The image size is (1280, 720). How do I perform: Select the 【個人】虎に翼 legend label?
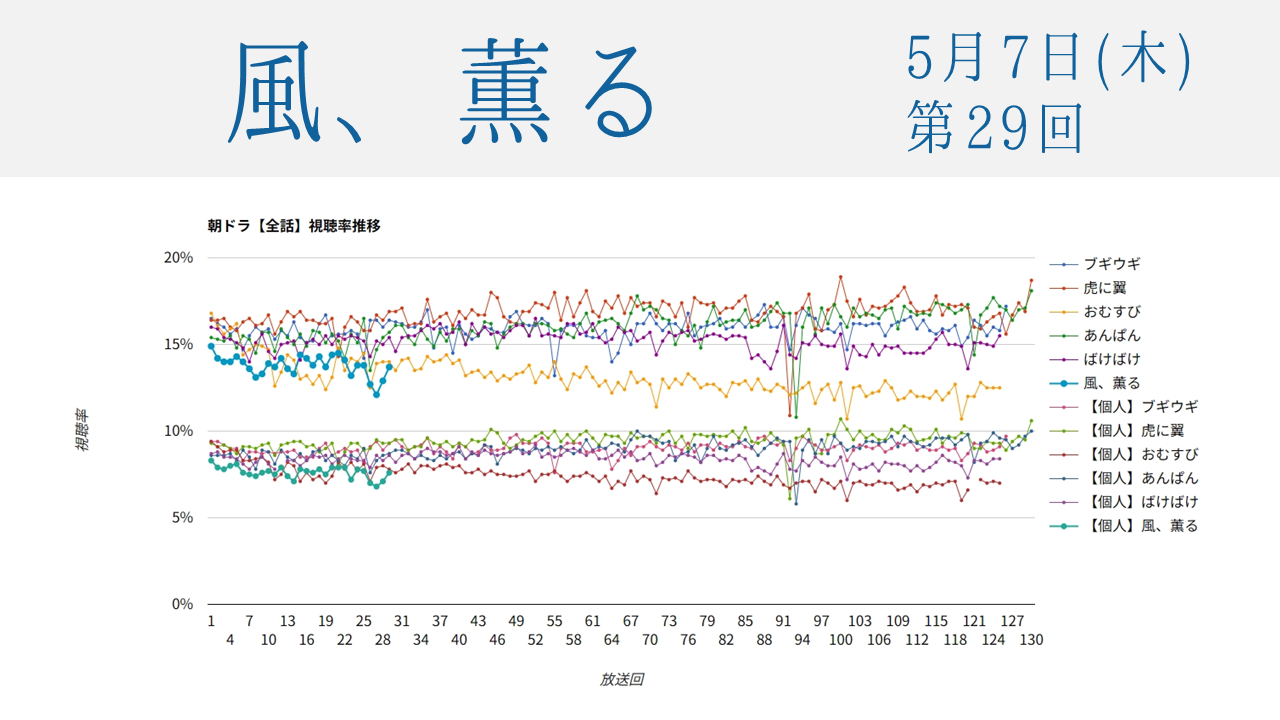1134,431
